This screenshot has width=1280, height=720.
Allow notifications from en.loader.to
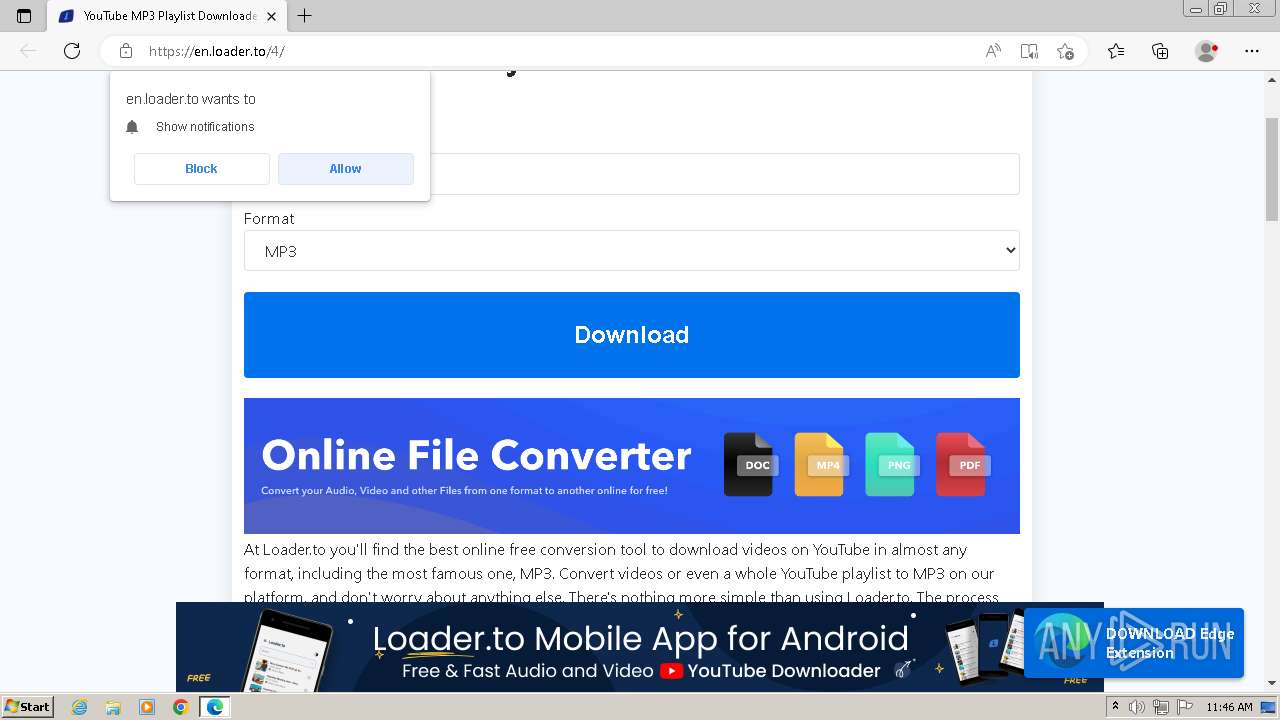click(345, 169)
